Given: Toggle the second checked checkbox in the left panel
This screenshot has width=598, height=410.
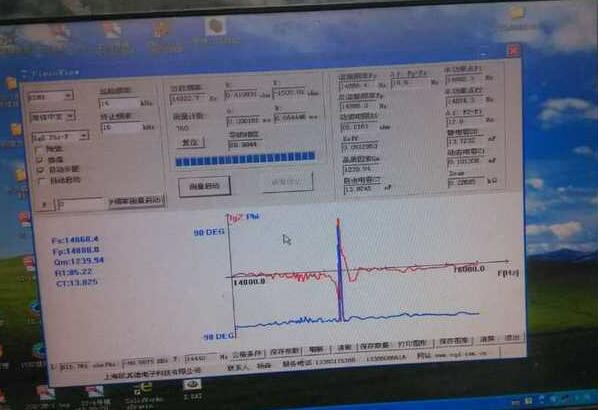Looking at the screenshot, I should 39,159.
